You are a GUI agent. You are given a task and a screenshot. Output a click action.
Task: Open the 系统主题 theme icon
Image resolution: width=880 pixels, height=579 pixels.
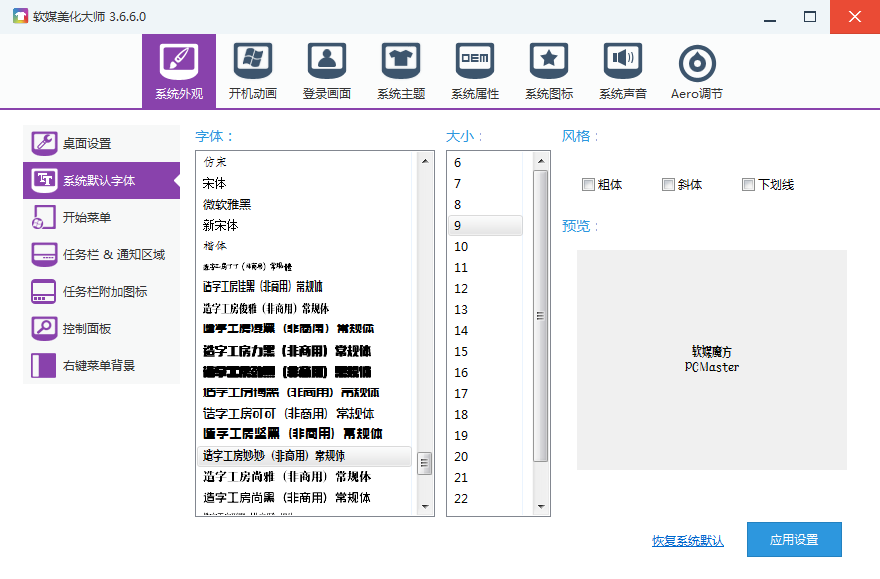click(x=400, y=71)
